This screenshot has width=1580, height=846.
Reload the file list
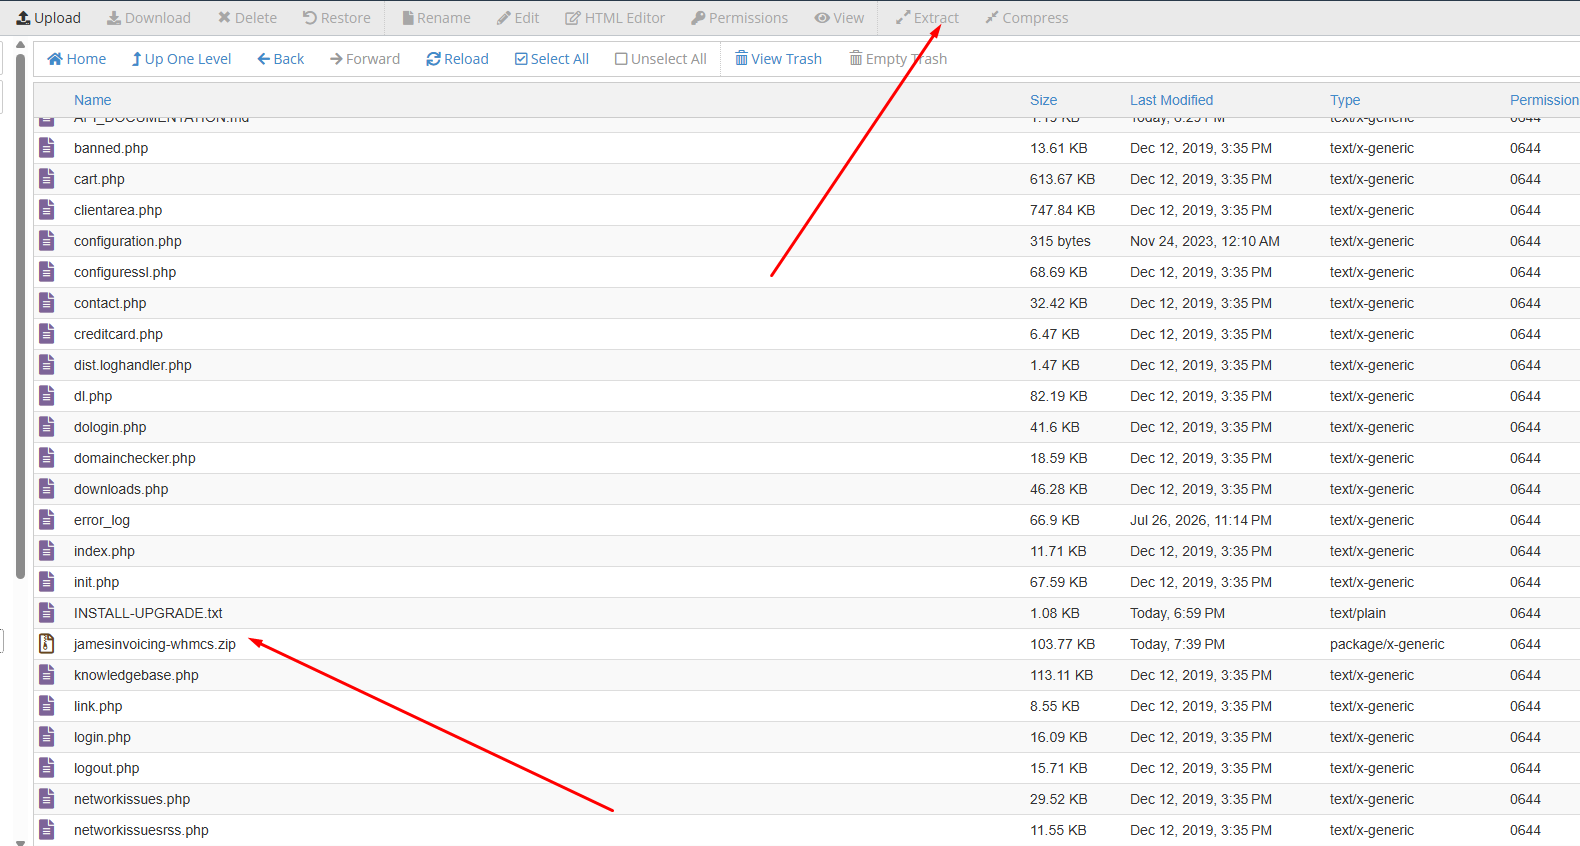pyautogui.click(x=457, y=59)
